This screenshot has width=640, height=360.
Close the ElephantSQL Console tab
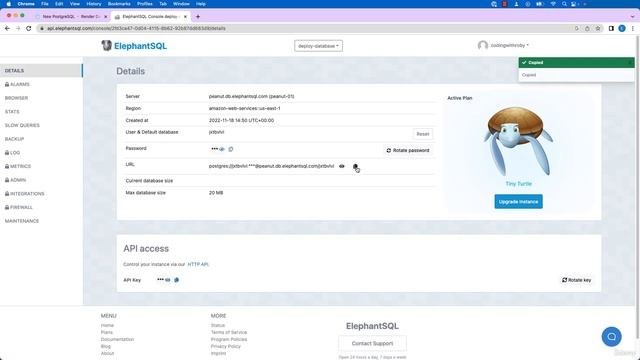click(185, 17)
